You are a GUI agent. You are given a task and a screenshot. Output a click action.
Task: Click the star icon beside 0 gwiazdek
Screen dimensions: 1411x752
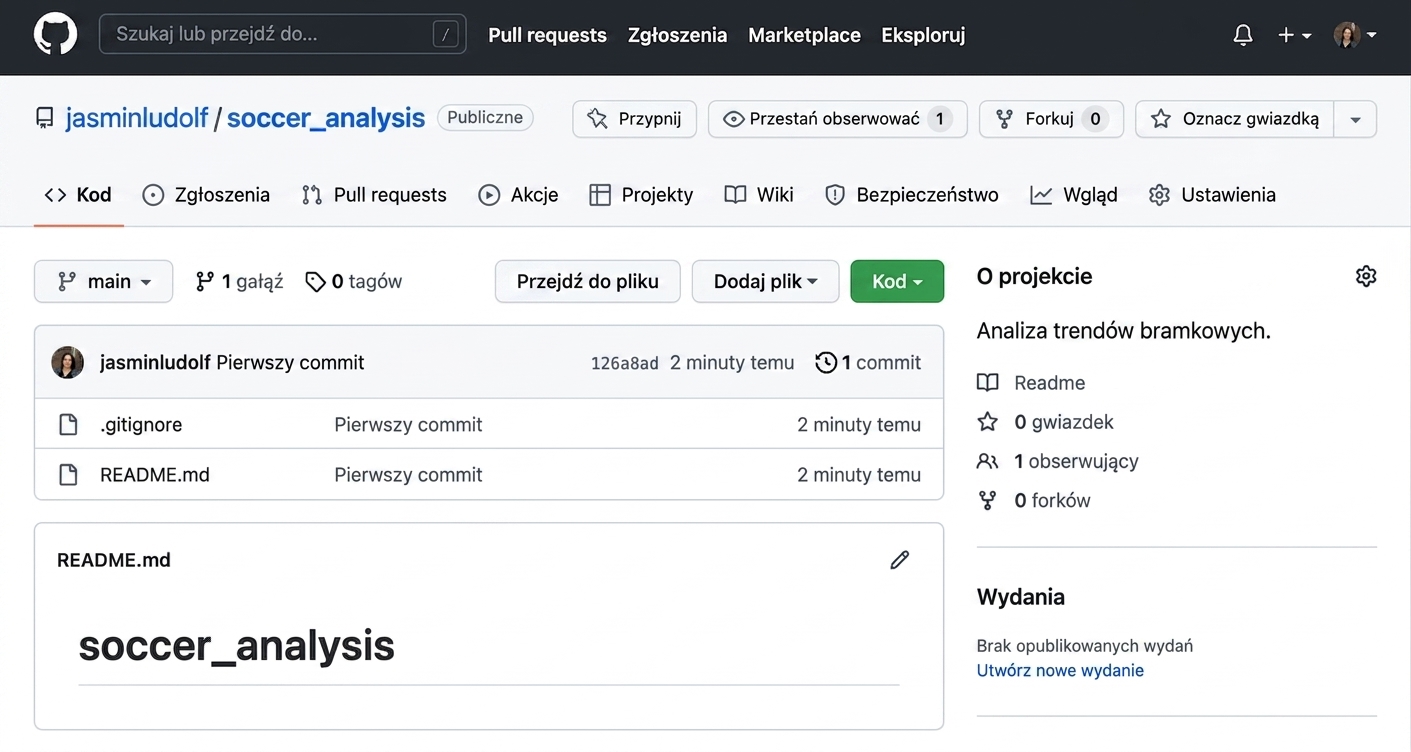tap(988, 422)
